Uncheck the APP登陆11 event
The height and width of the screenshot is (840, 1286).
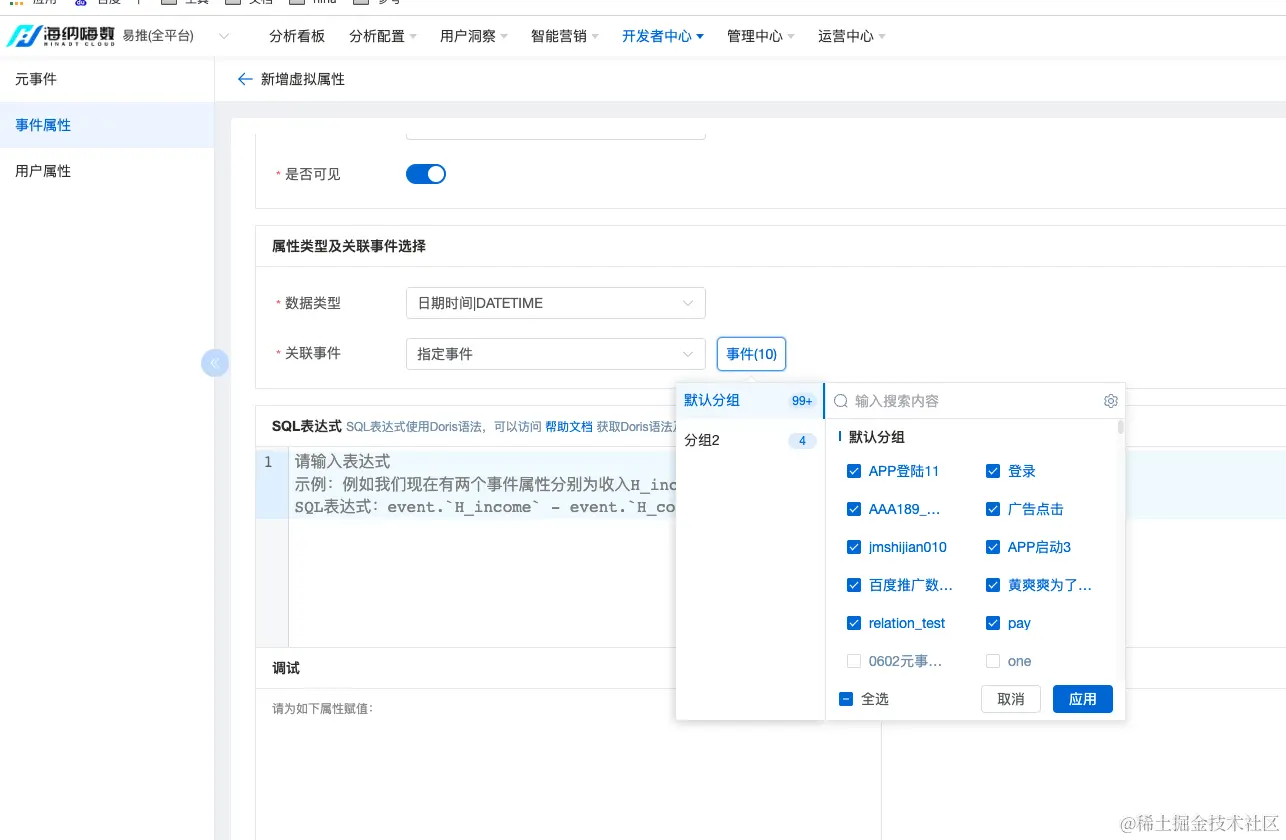coord(854,471)
